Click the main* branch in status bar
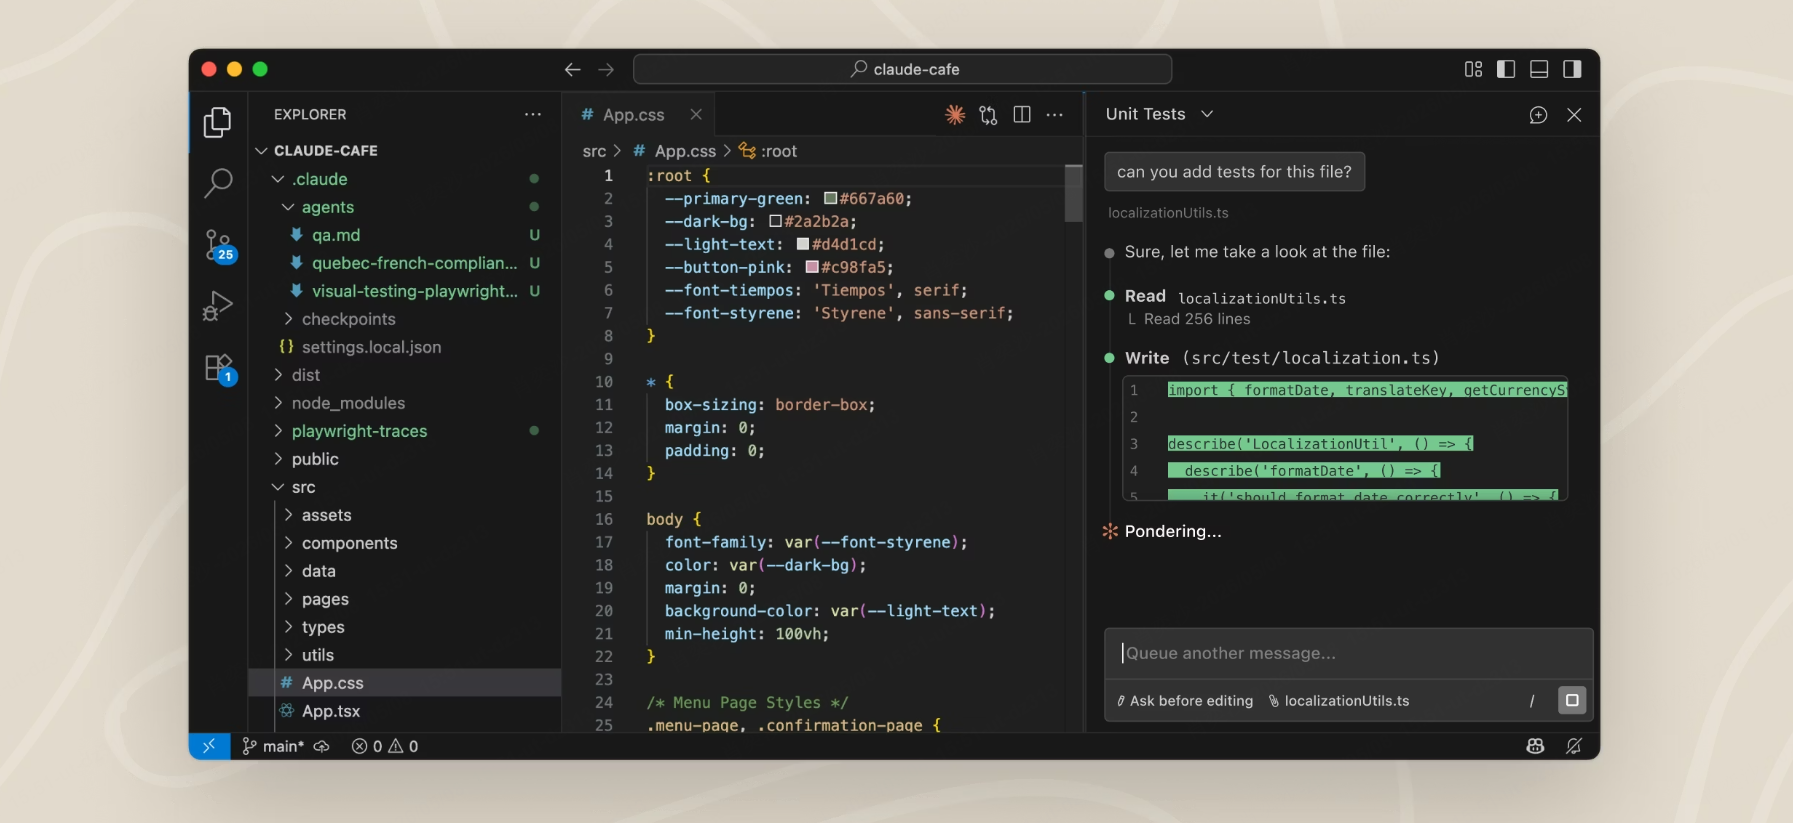The width and height of the screenshot is (1793, 823). (x=273, y=746)
